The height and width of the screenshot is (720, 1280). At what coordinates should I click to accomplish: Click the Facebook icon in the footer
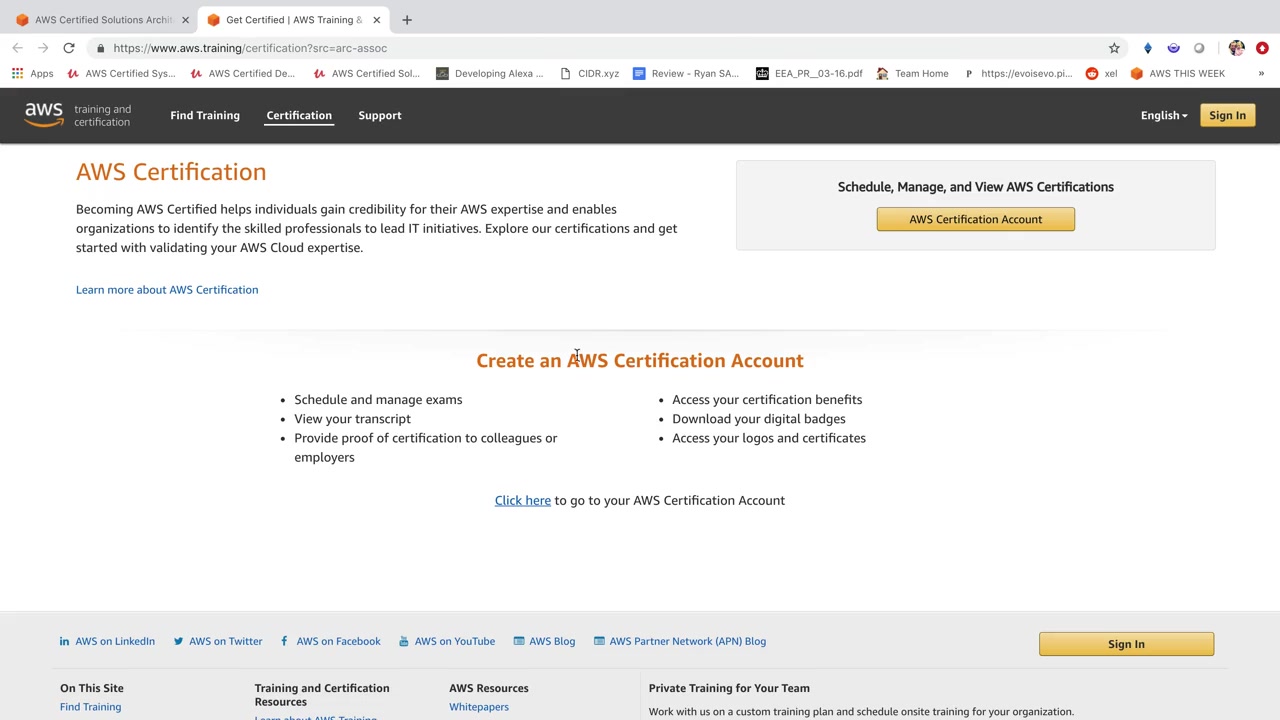click(285, 641)
